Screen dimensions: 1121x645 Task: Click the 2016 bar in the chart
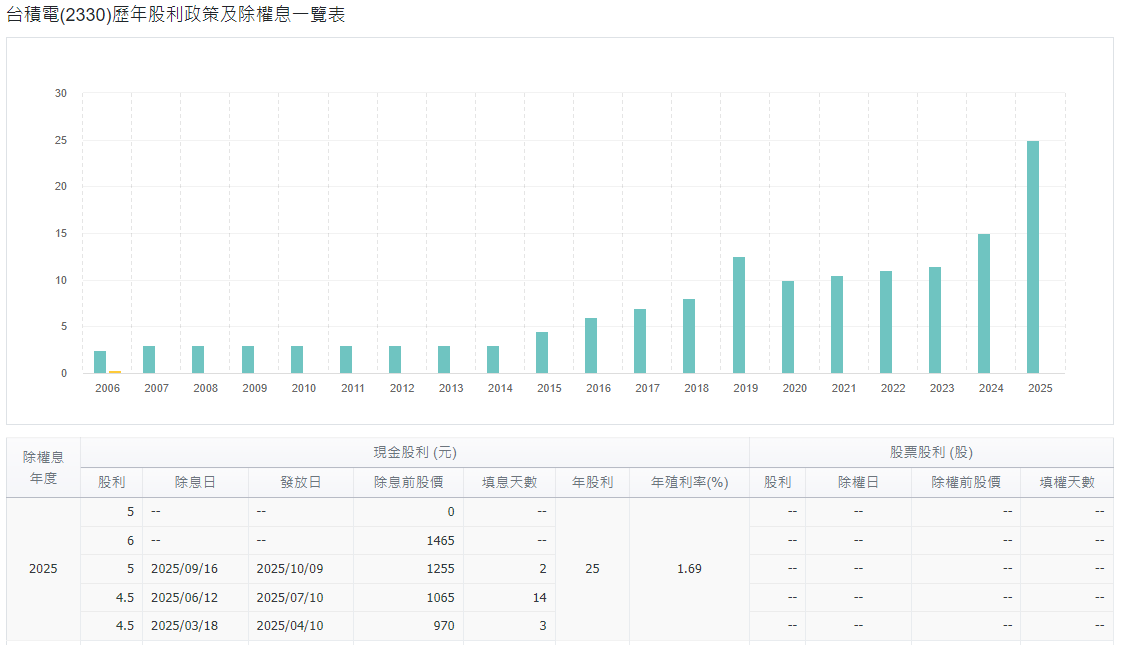pyautogui.click(x=591, y=345)
